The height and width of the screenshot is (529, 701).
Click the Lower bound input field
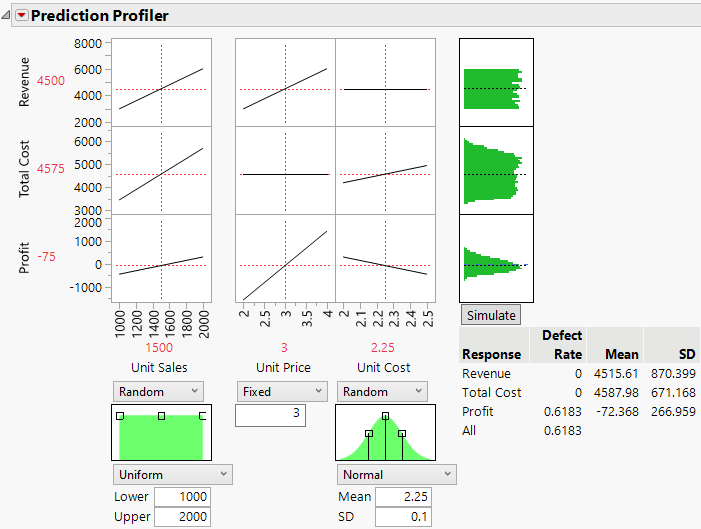(x=182, y=497)
